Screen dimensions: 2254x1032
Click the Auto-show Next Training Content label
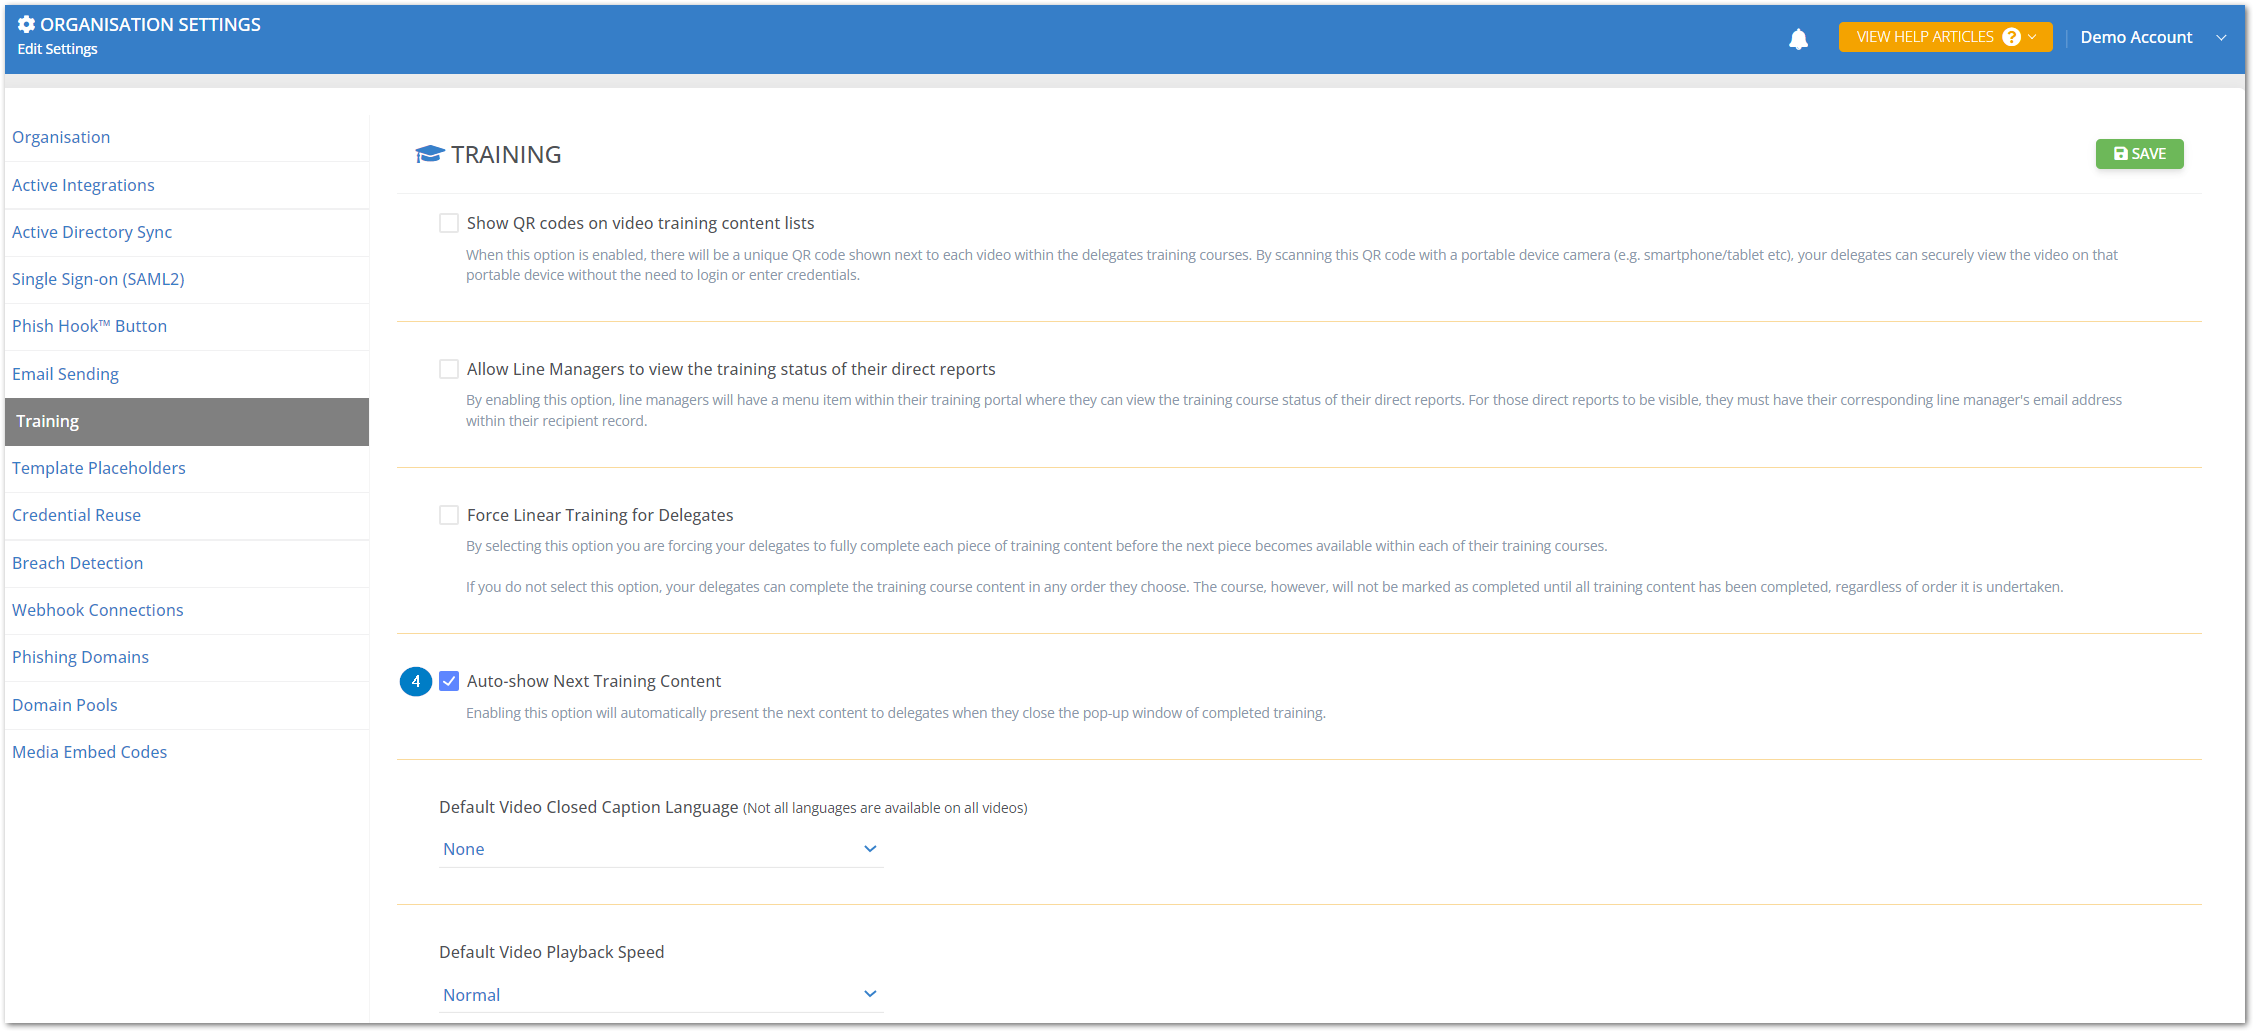tap(594, 681)
